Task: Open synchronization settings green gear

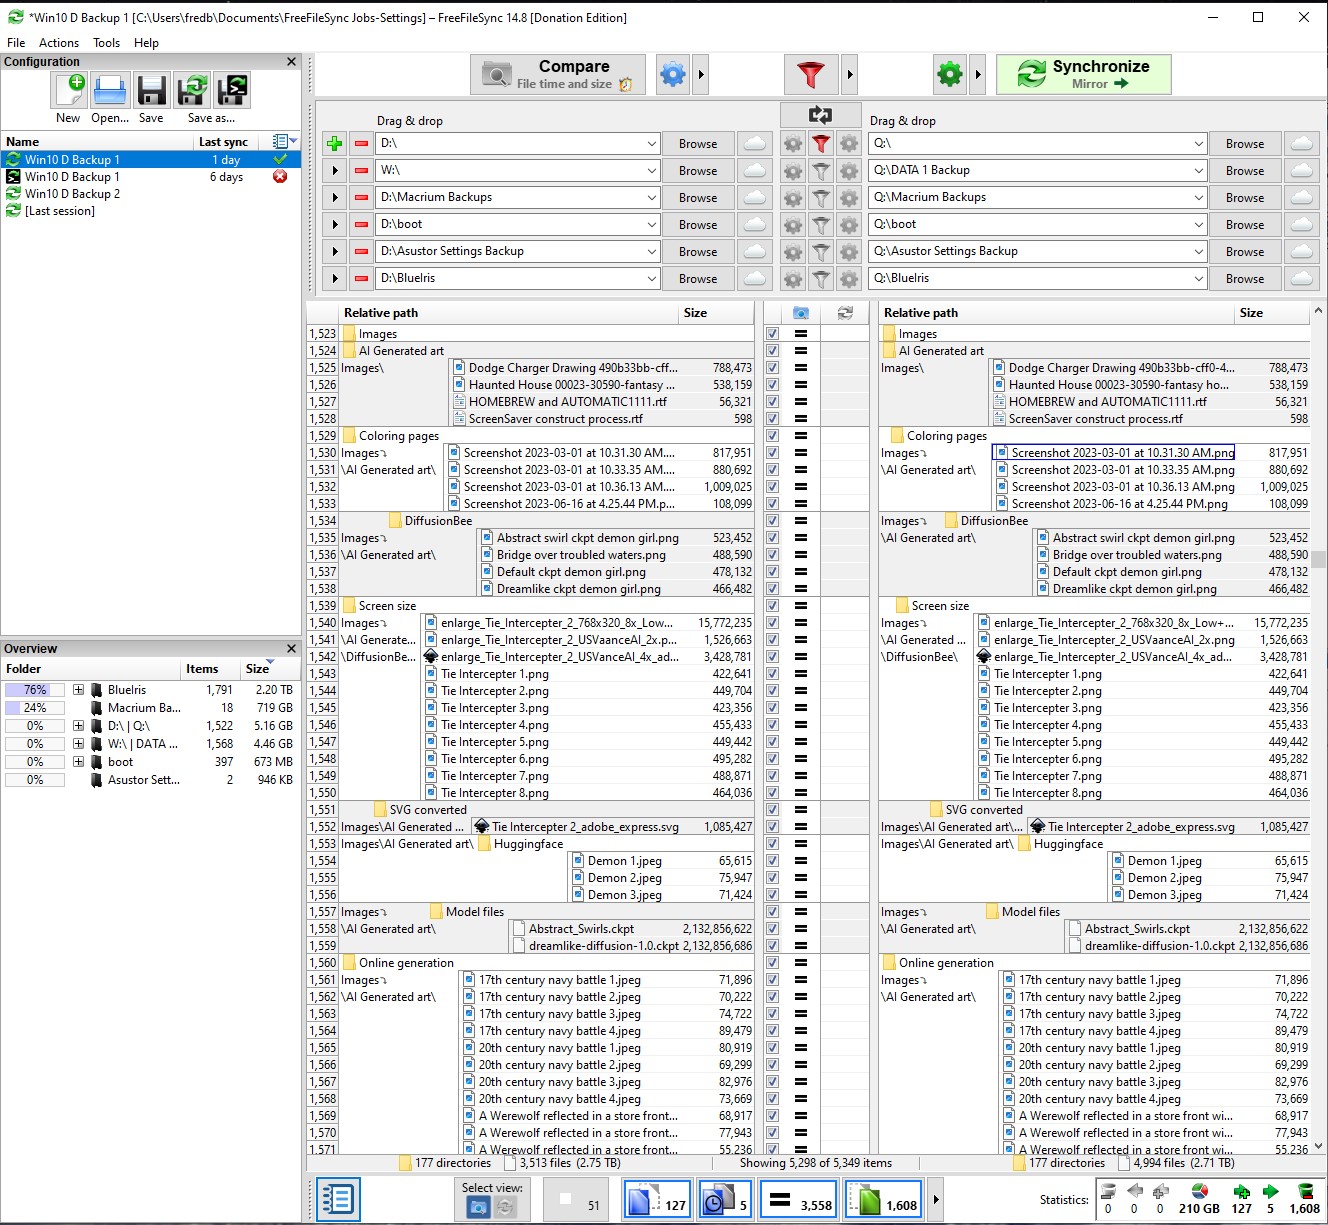Action: pos(949,74)
